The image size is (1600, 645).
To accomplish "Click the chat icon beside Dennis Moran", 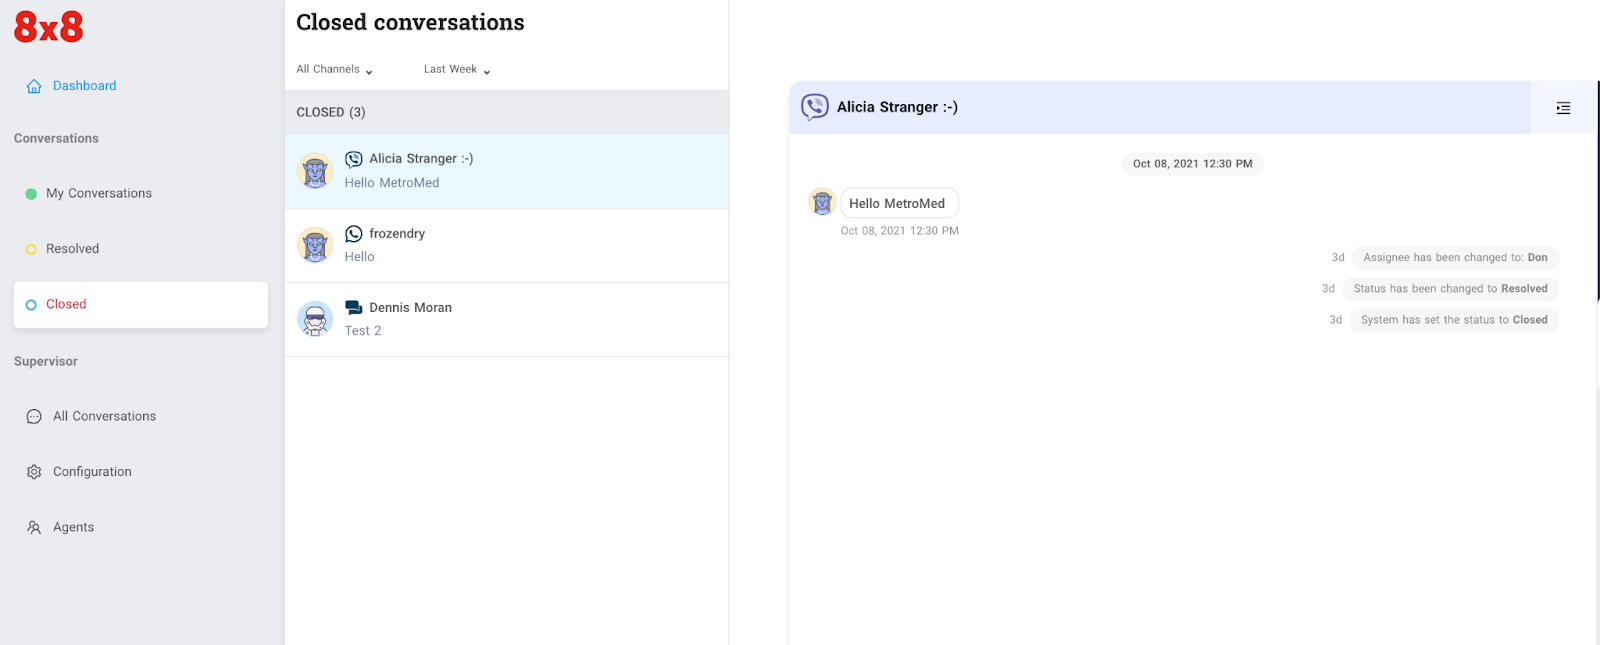I will [x=354, y=308].
